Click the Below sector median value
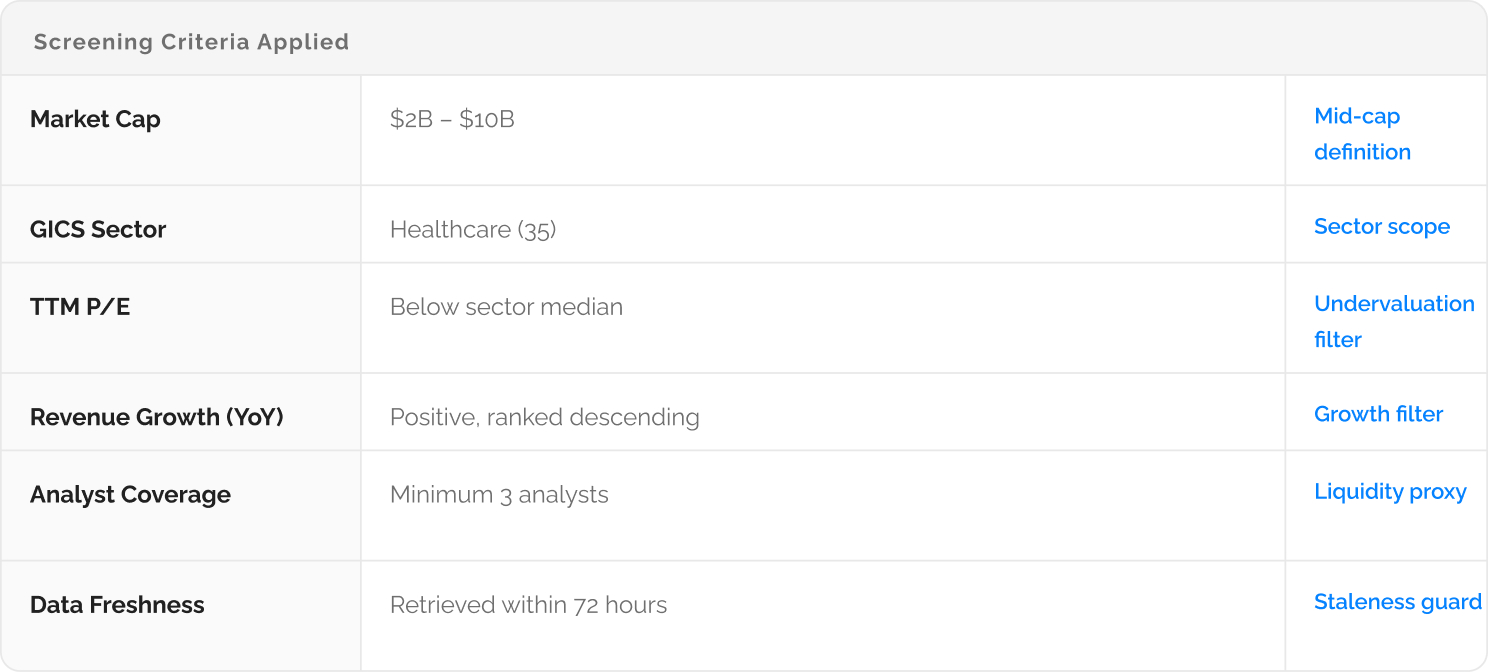 506,307
